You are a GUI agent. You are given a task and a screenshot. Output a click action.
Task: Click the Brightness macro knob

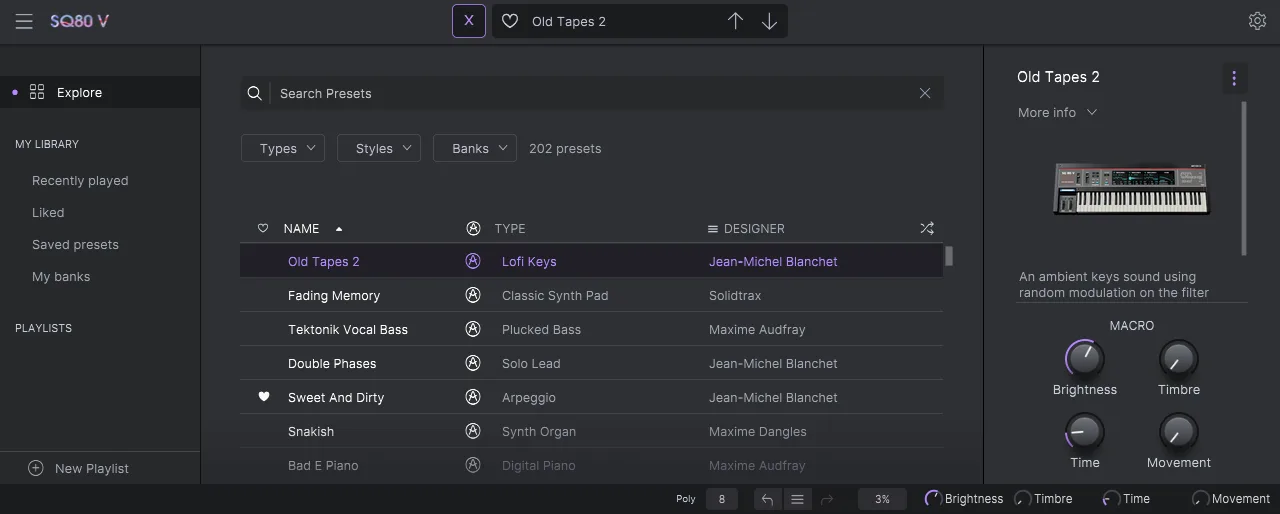(x=1084, y=358)
